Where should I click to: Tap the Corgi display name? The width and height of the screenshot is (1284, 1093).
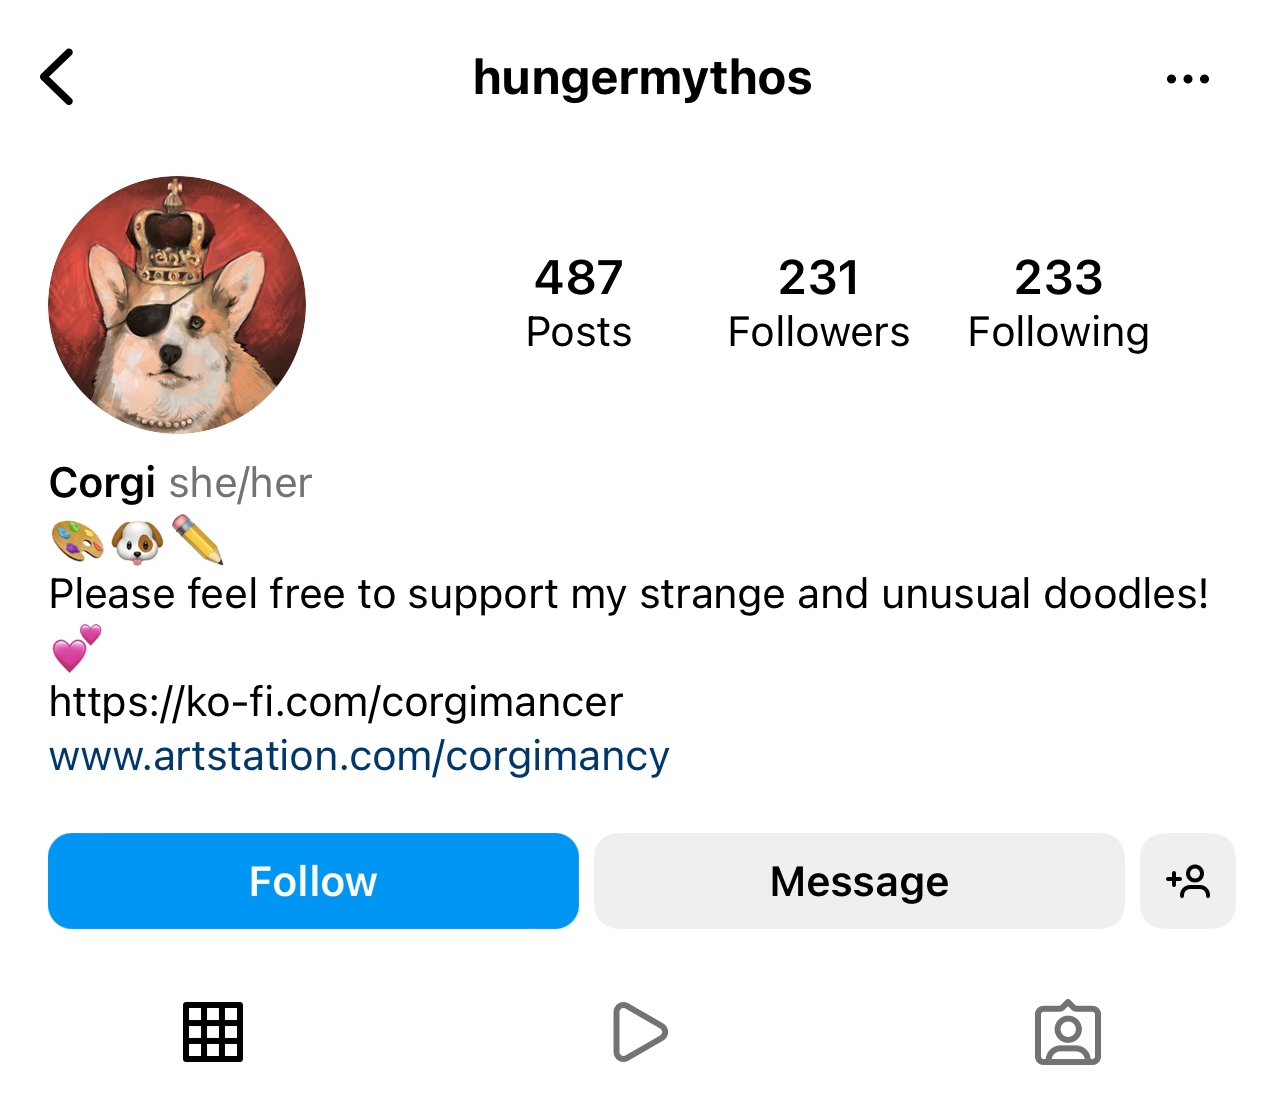pyautogui.click(x=102, y=484)
